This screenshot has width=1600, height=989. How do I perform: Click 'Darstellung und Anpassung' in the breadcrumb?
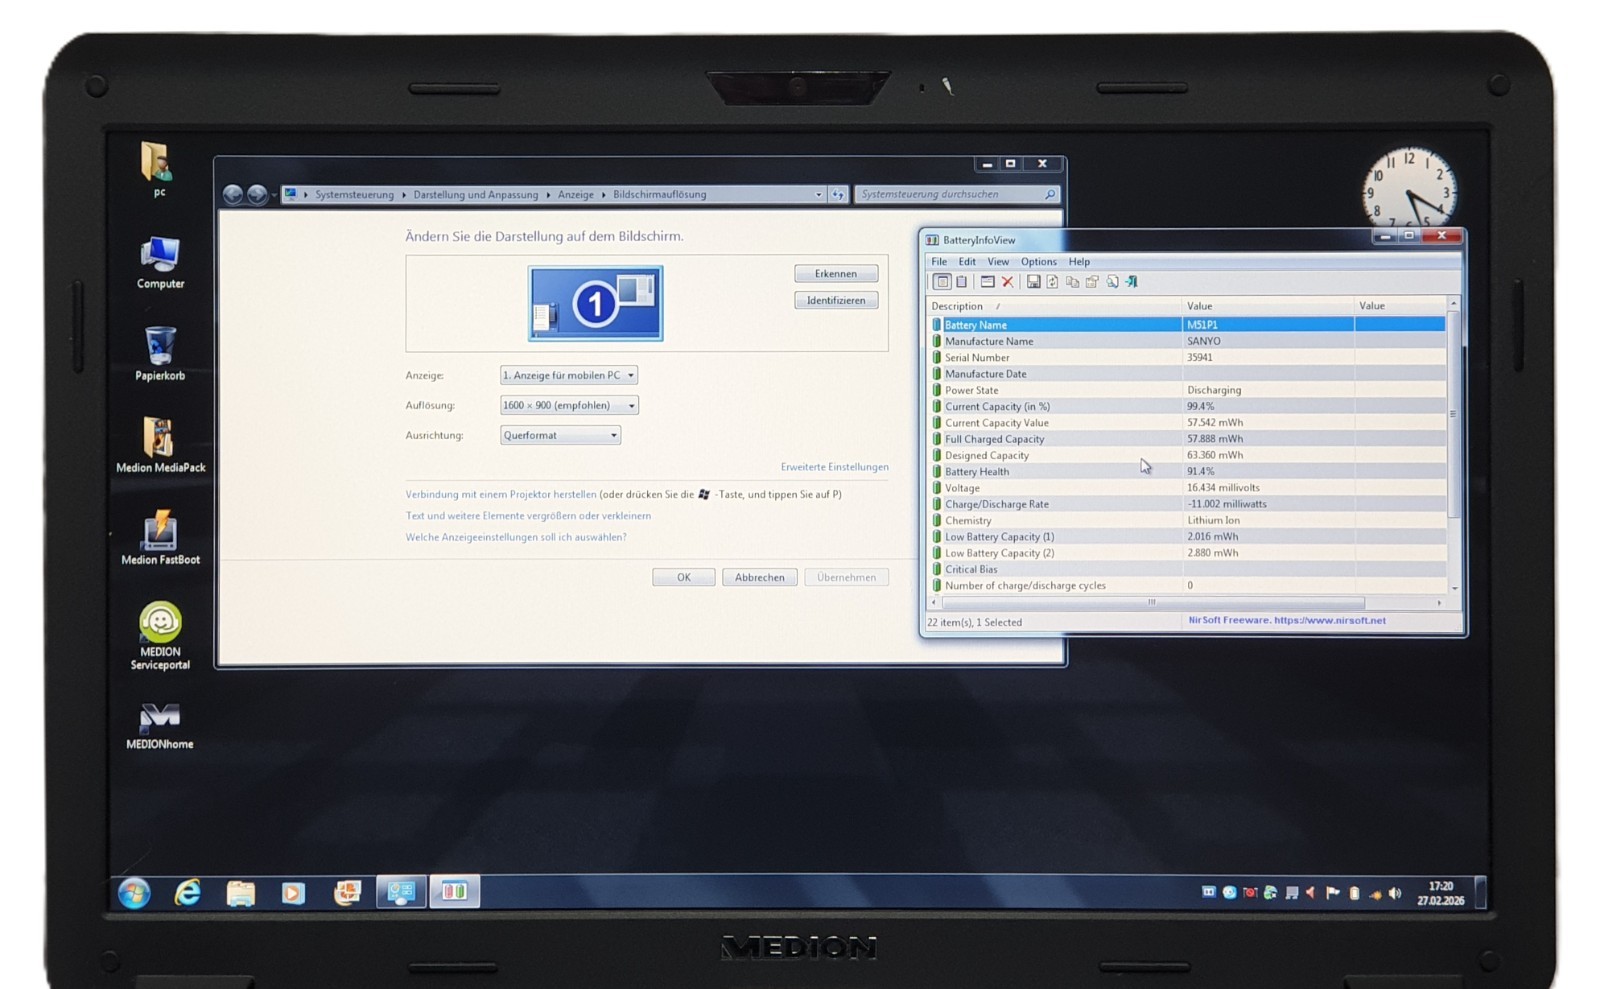click(476, 195)
